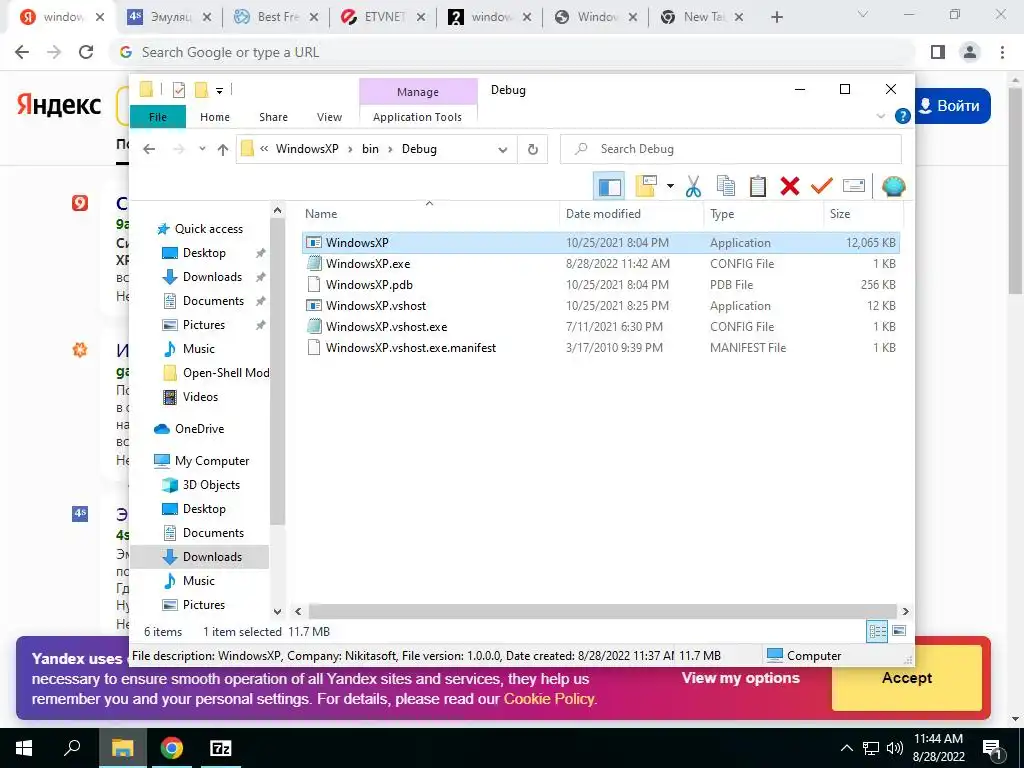Sort by the Size column header
This screenshot has height=768, width=1024.
(x=863, y=214)
